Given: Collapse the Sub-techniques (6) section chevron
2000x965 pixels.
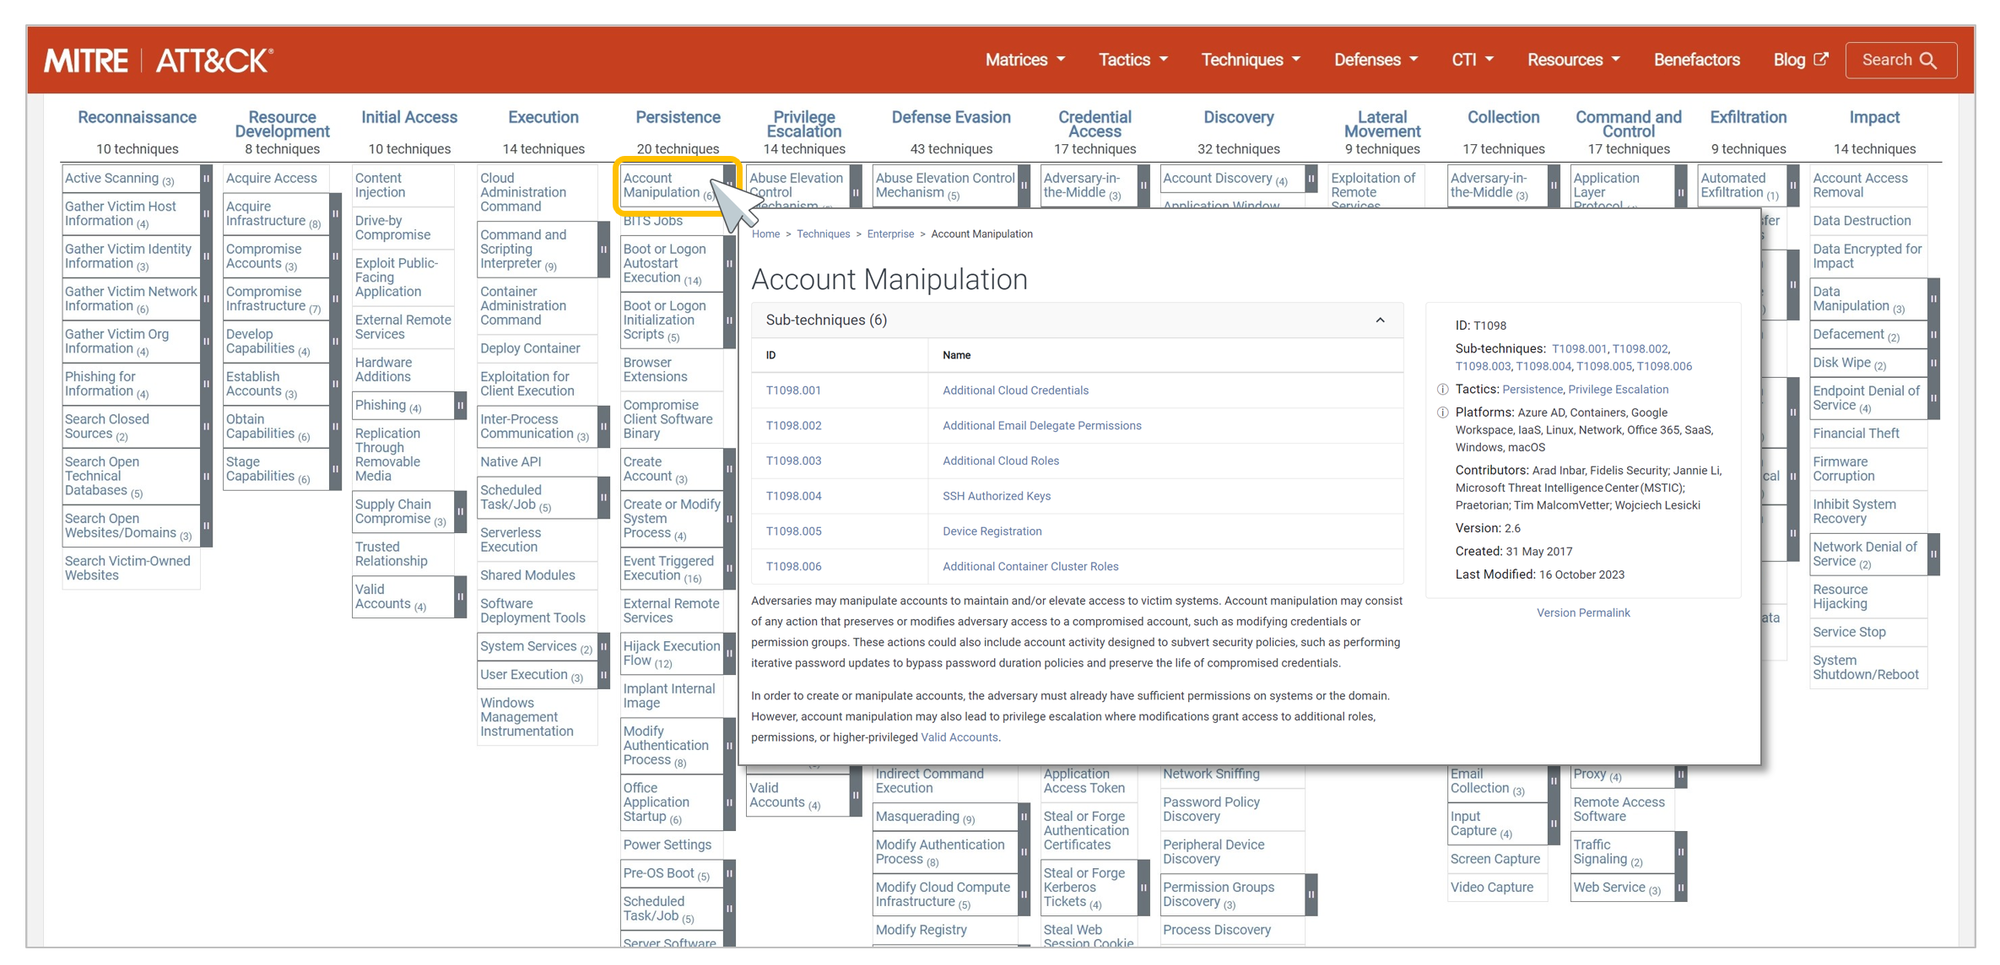Looking at the screenshot, I should point(1380,320).
